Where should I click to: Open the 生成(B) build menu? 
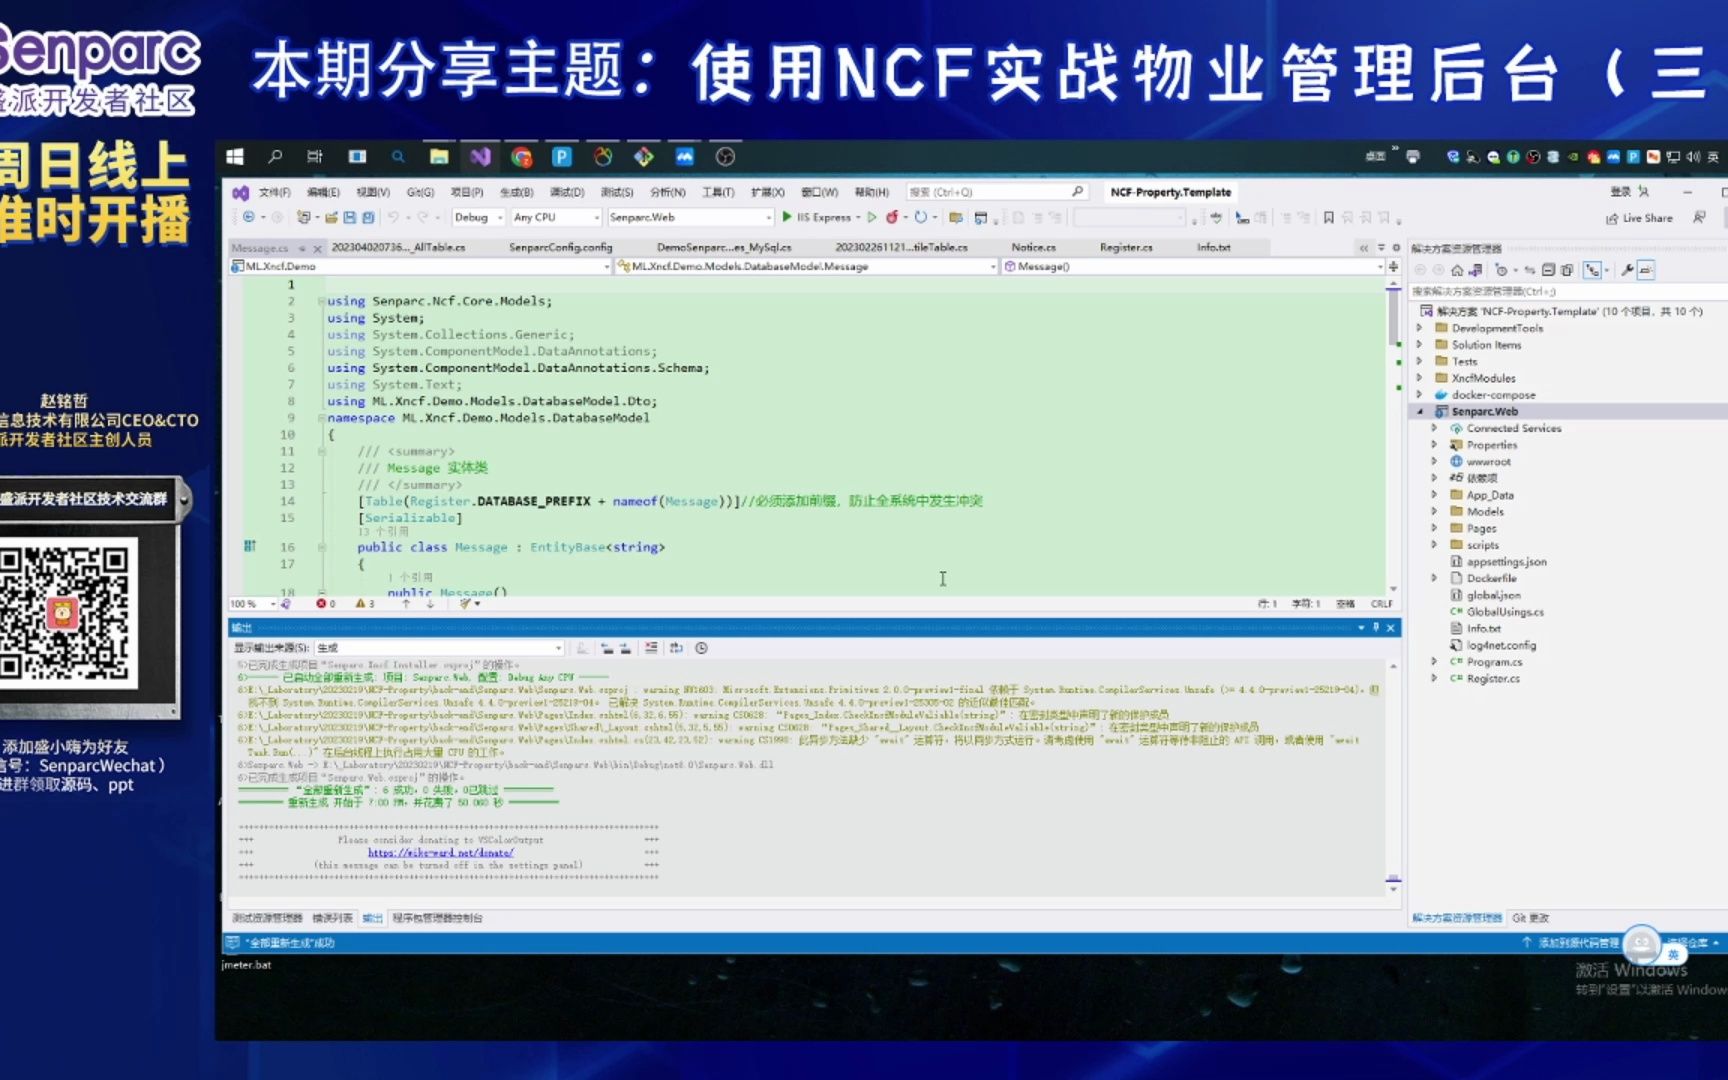point(516,192)
